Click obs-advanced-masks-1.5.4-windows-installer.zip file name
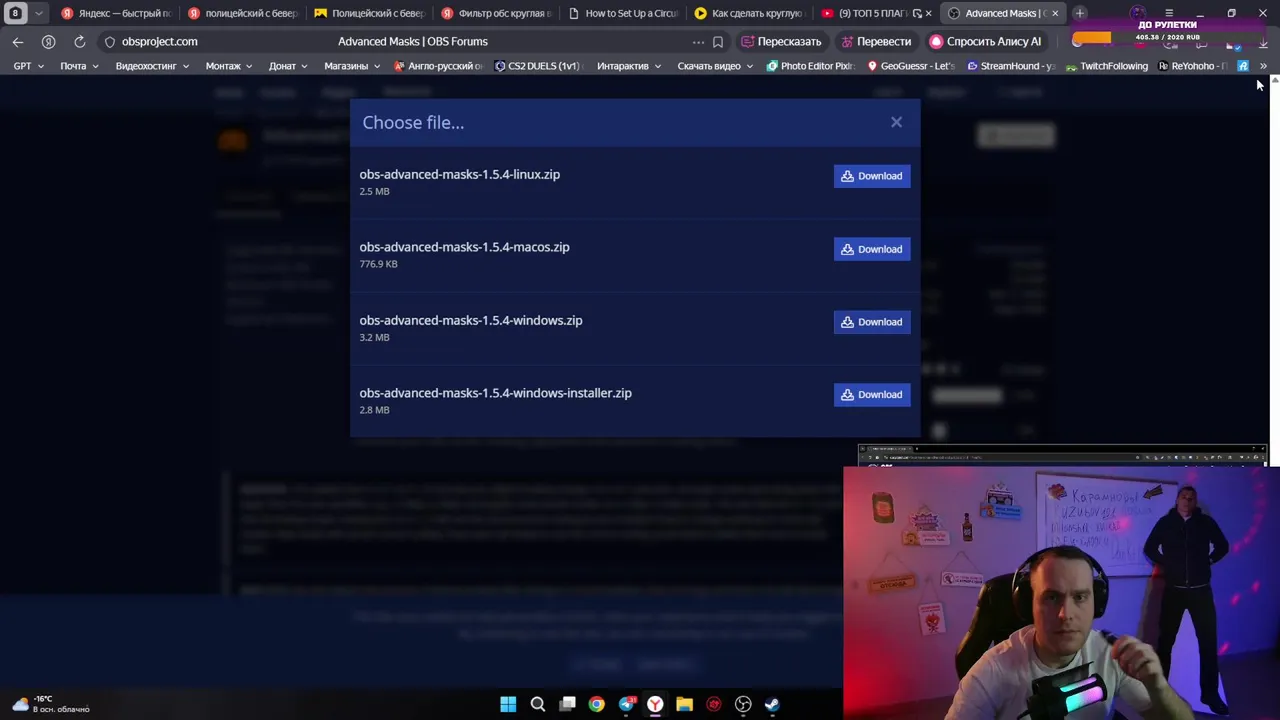The height and width of the screenshot is (720, 1280). [x=495, y=393]
